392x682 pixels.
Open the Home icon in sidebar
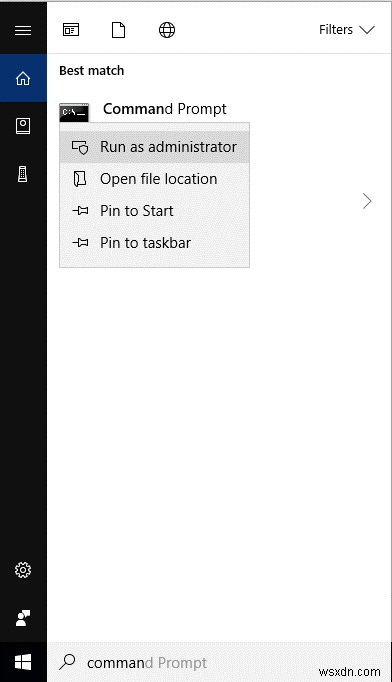(x=23, y=78)
